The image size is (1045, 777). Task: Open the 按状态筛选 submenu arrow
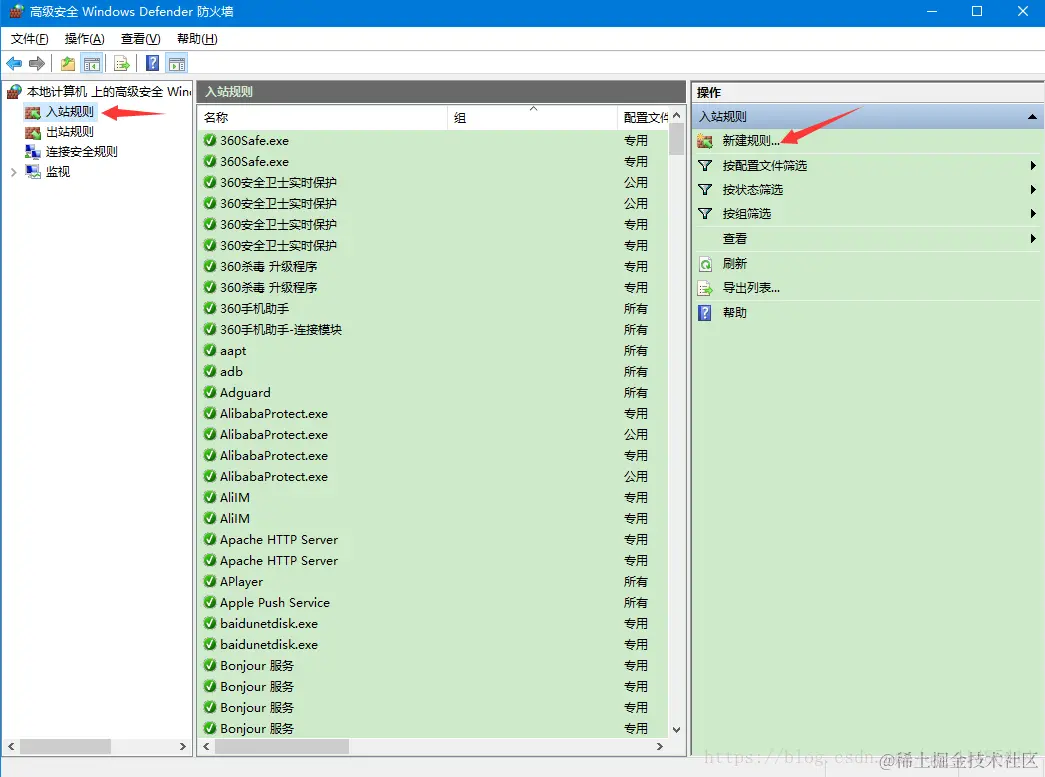[1032, 189]
